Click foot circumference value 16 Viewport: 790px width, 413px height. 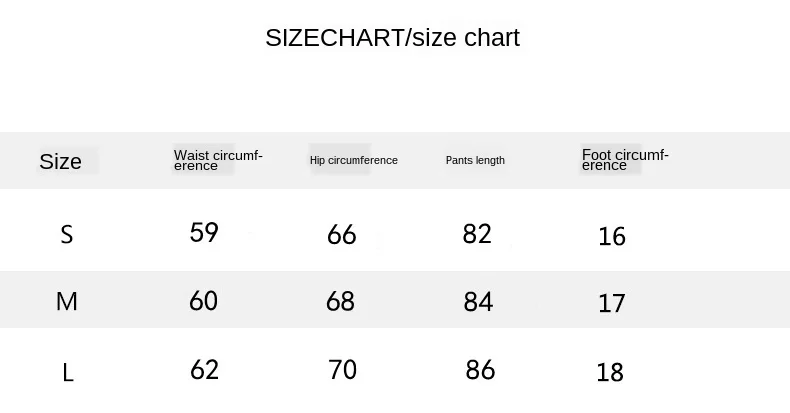pos(612,236)
